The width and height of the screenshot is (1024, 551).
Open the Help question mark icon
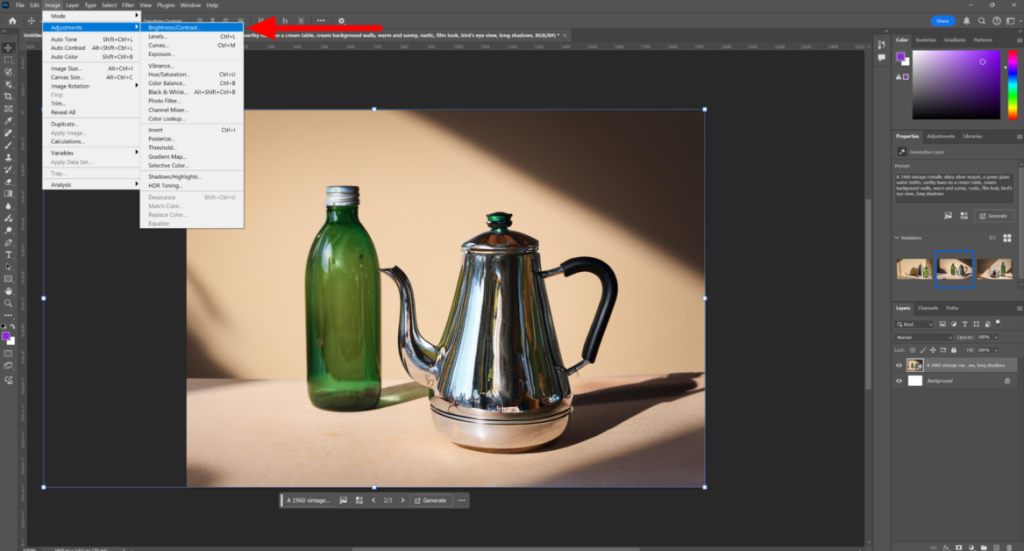click(997, 21)
